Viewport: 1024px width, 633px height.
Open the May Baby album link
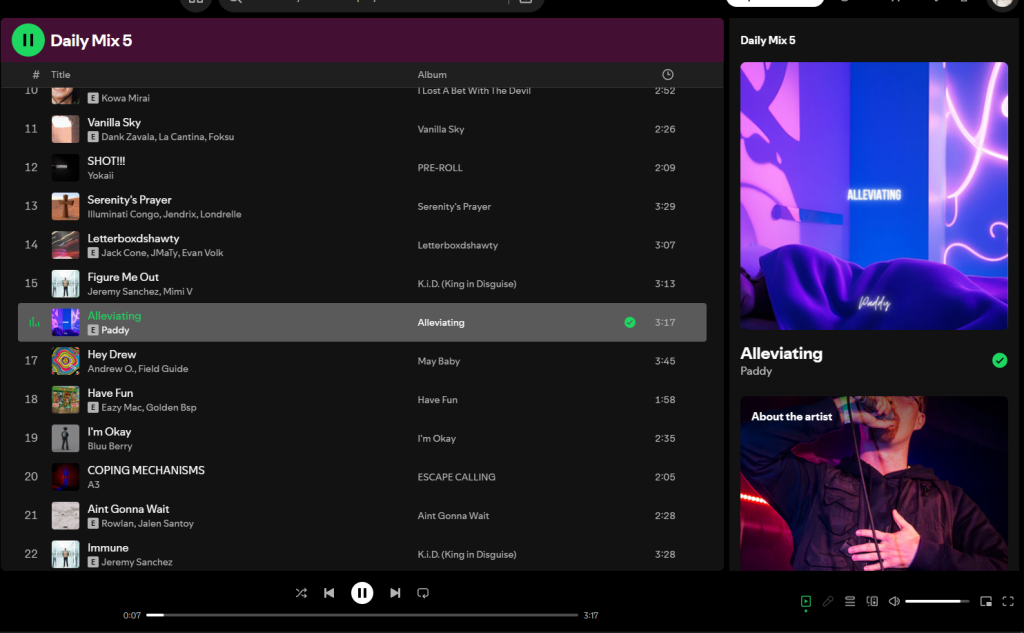point(439,361)
